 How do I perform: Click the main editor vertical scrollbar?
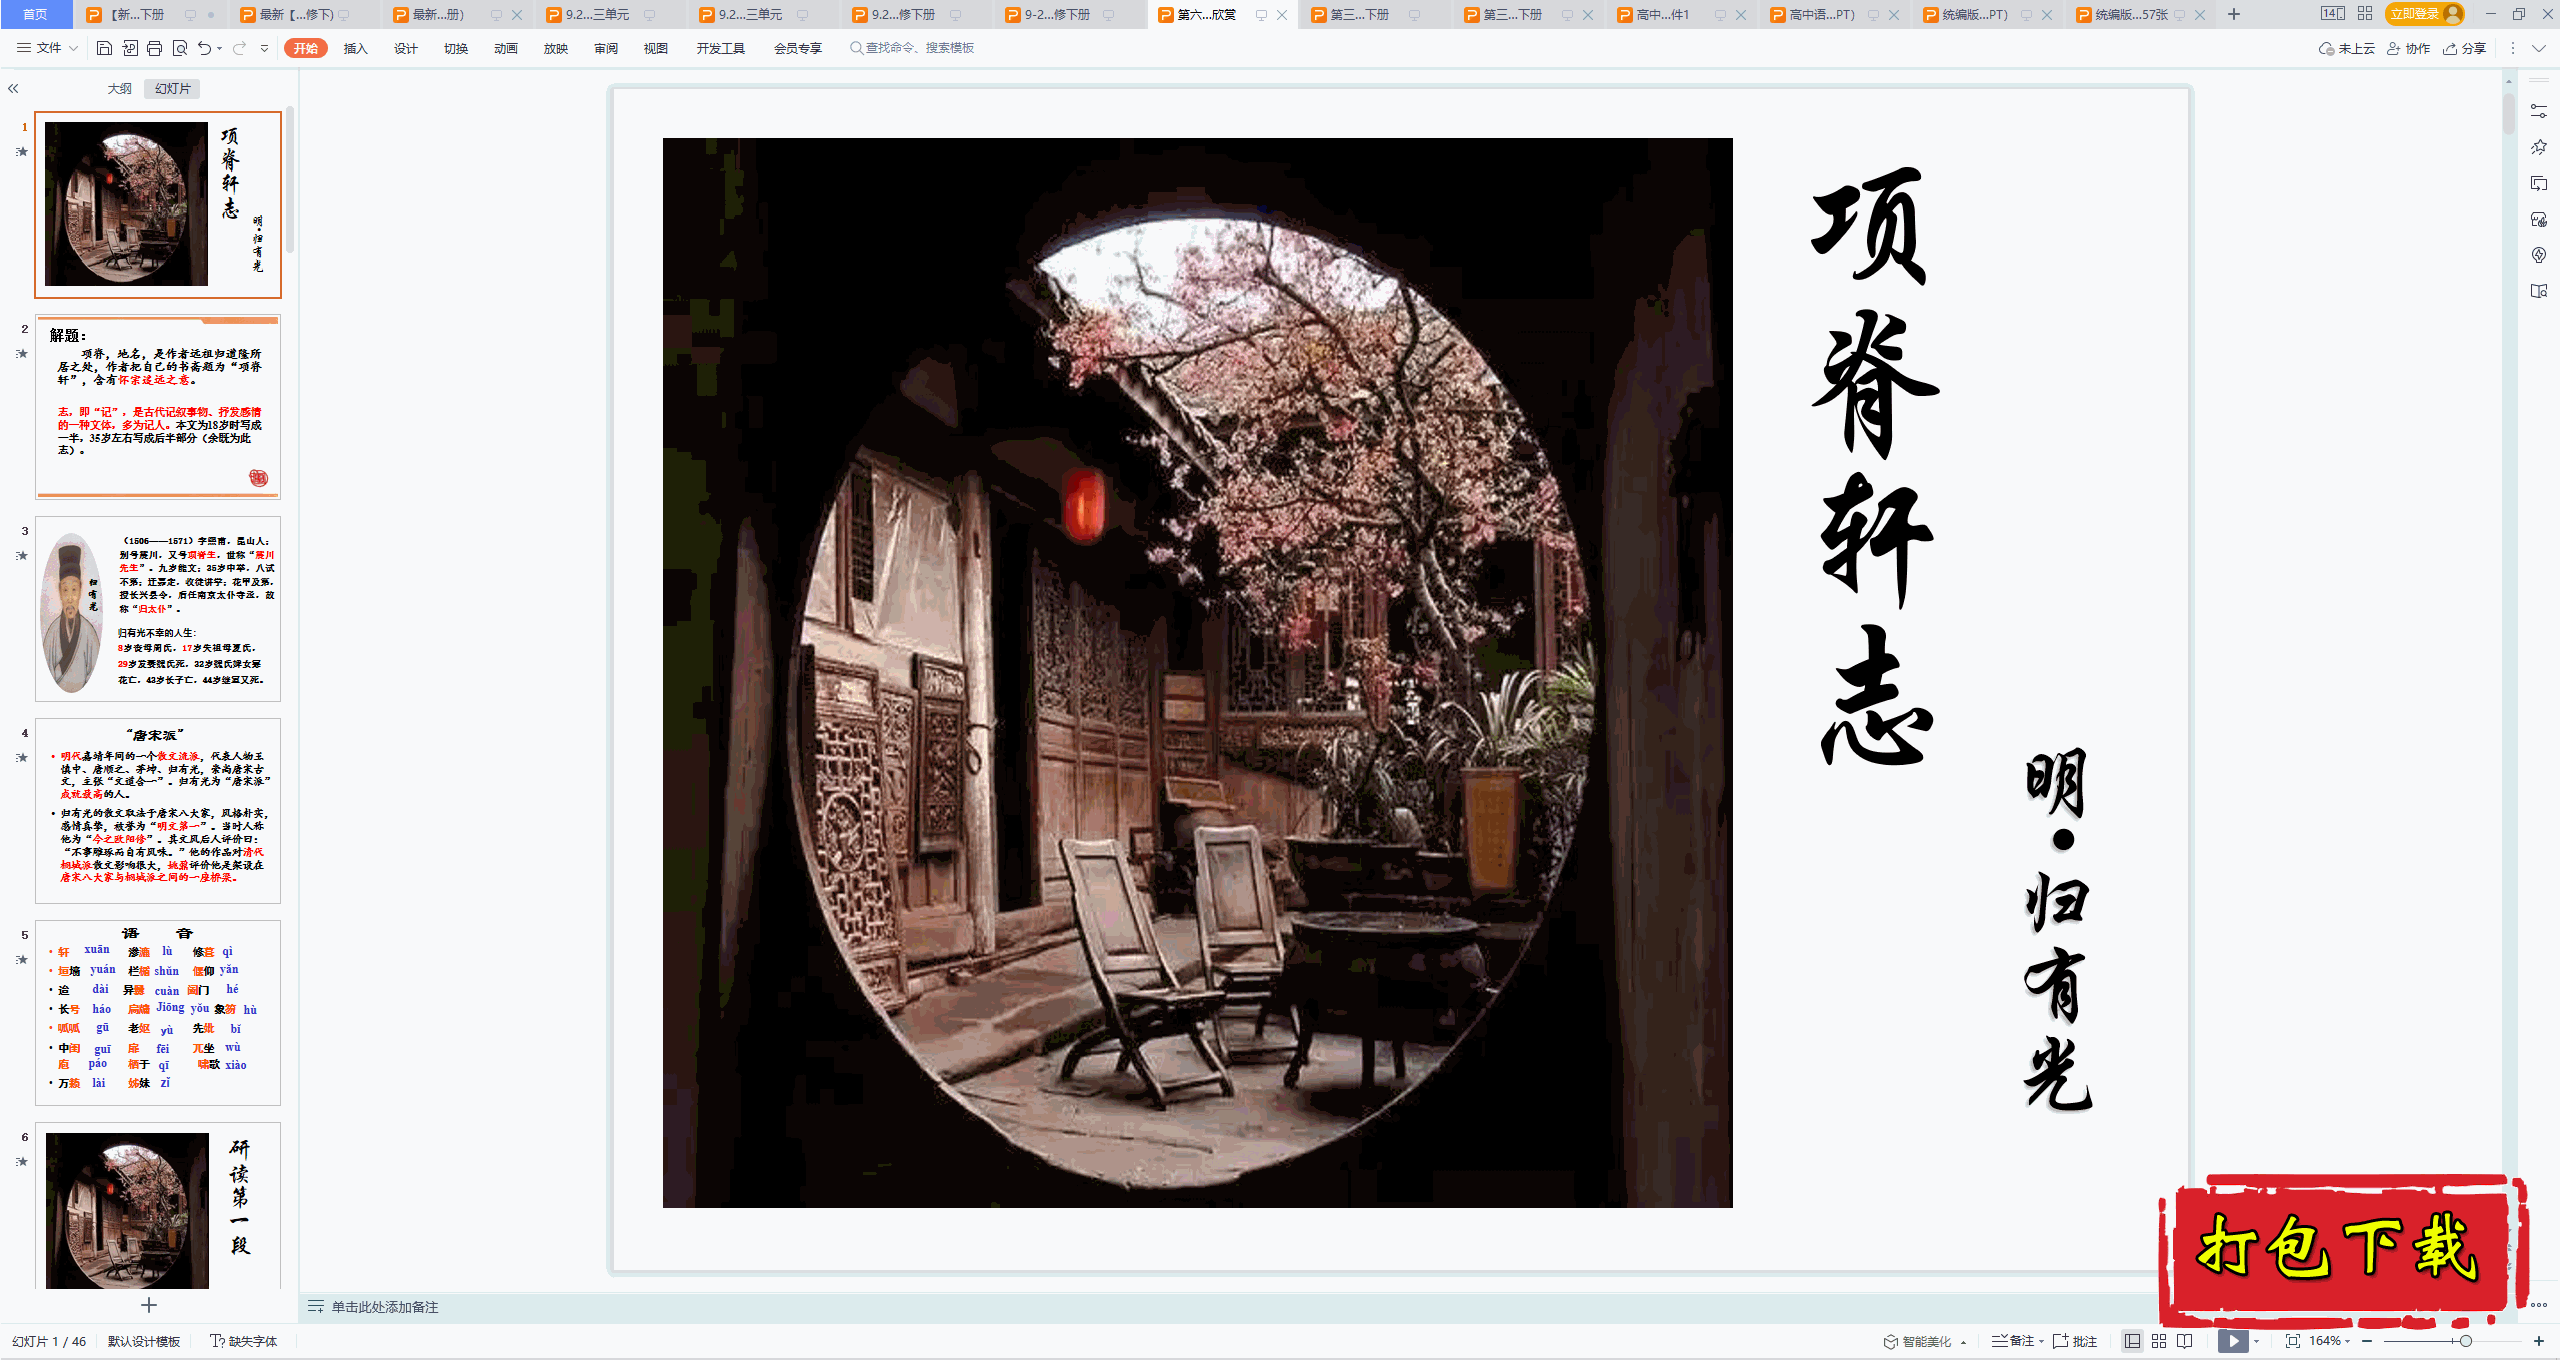[2508, 112]
